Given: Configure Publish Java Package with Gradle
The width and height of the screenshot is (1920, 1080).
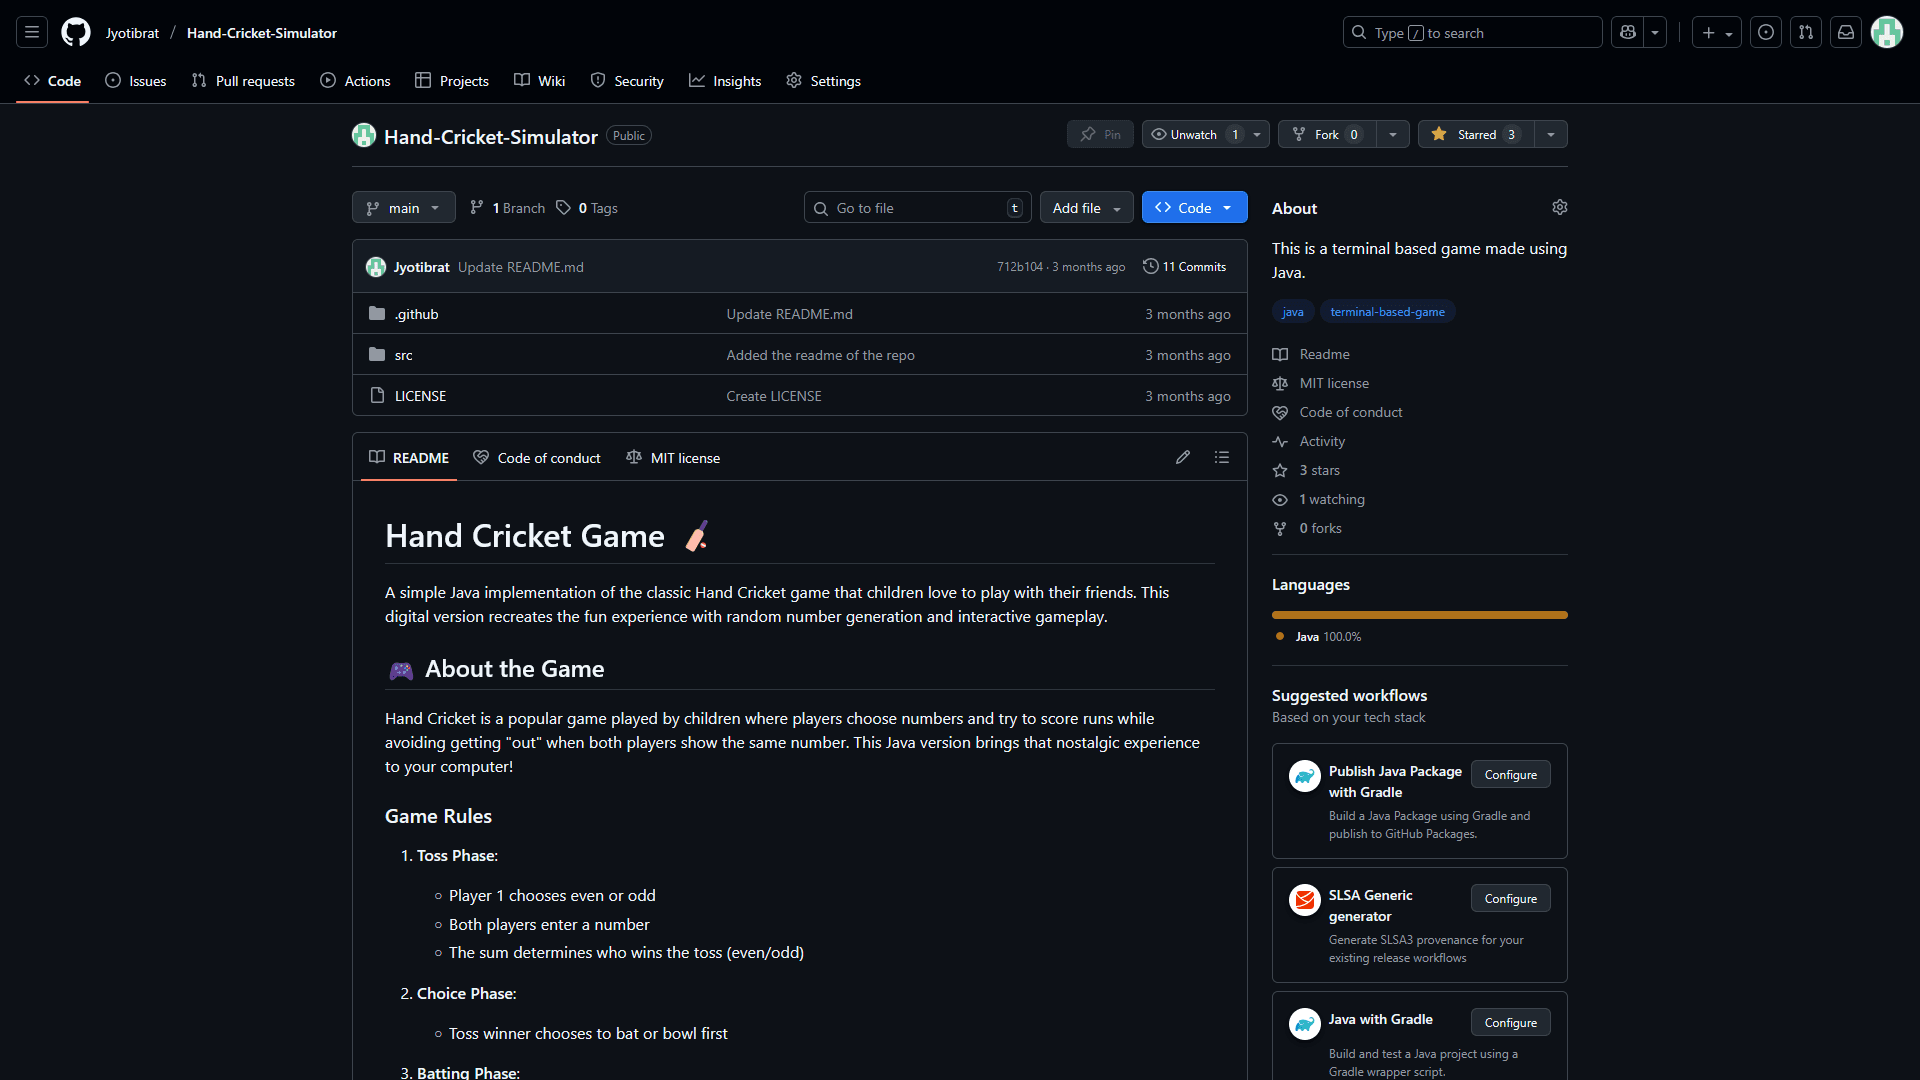Looking at the screenshot, I should (1510, 775).
